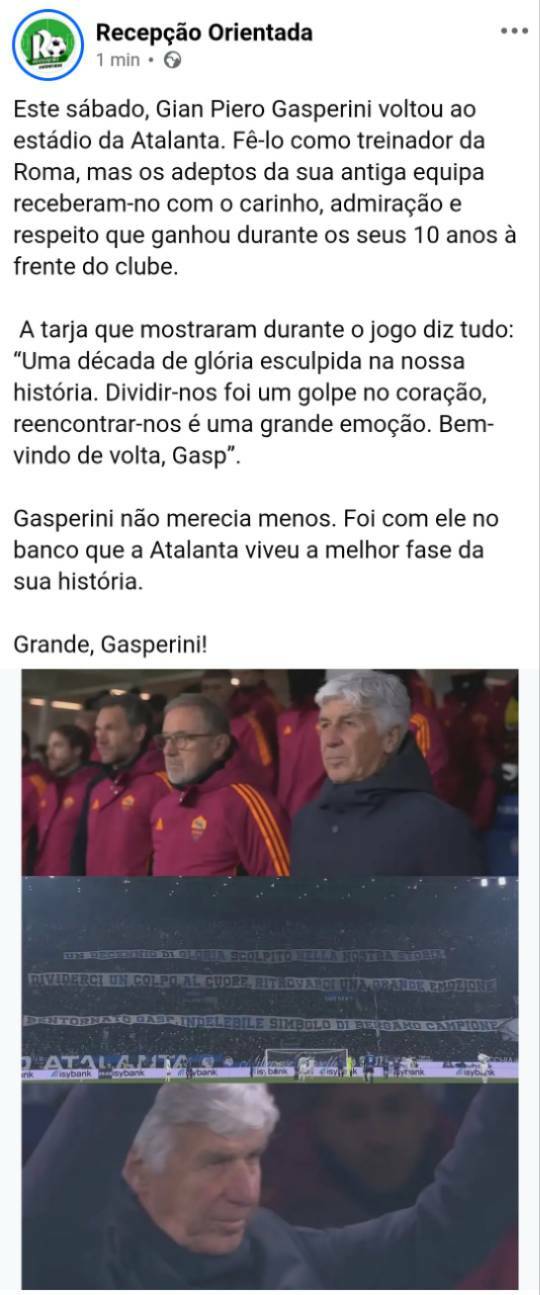
Task: Click the globe public-audience icon
Action: pos(173,60)
